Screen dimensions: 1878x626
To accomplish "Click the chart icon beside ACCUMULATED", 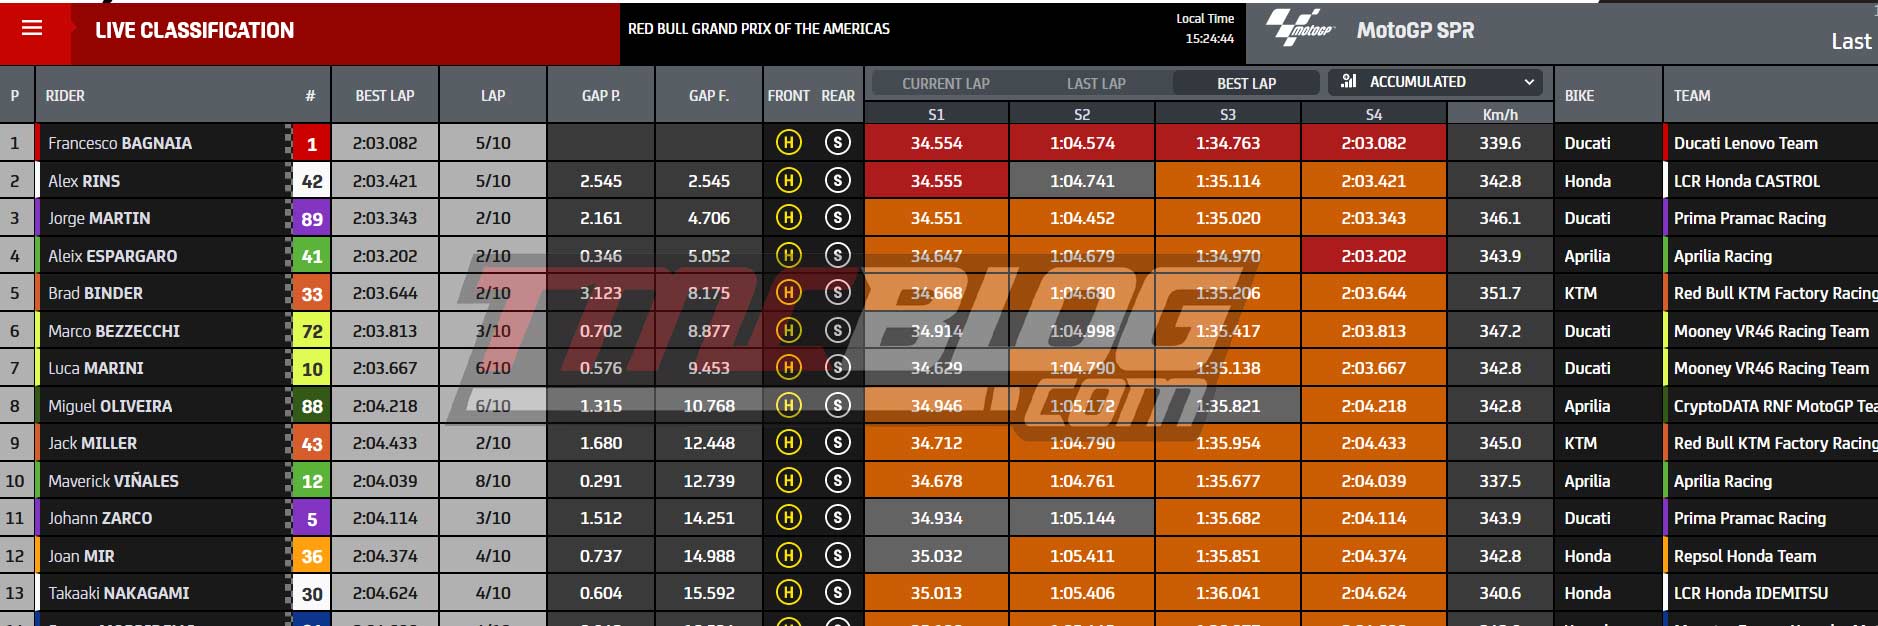I will (1349, 81).
